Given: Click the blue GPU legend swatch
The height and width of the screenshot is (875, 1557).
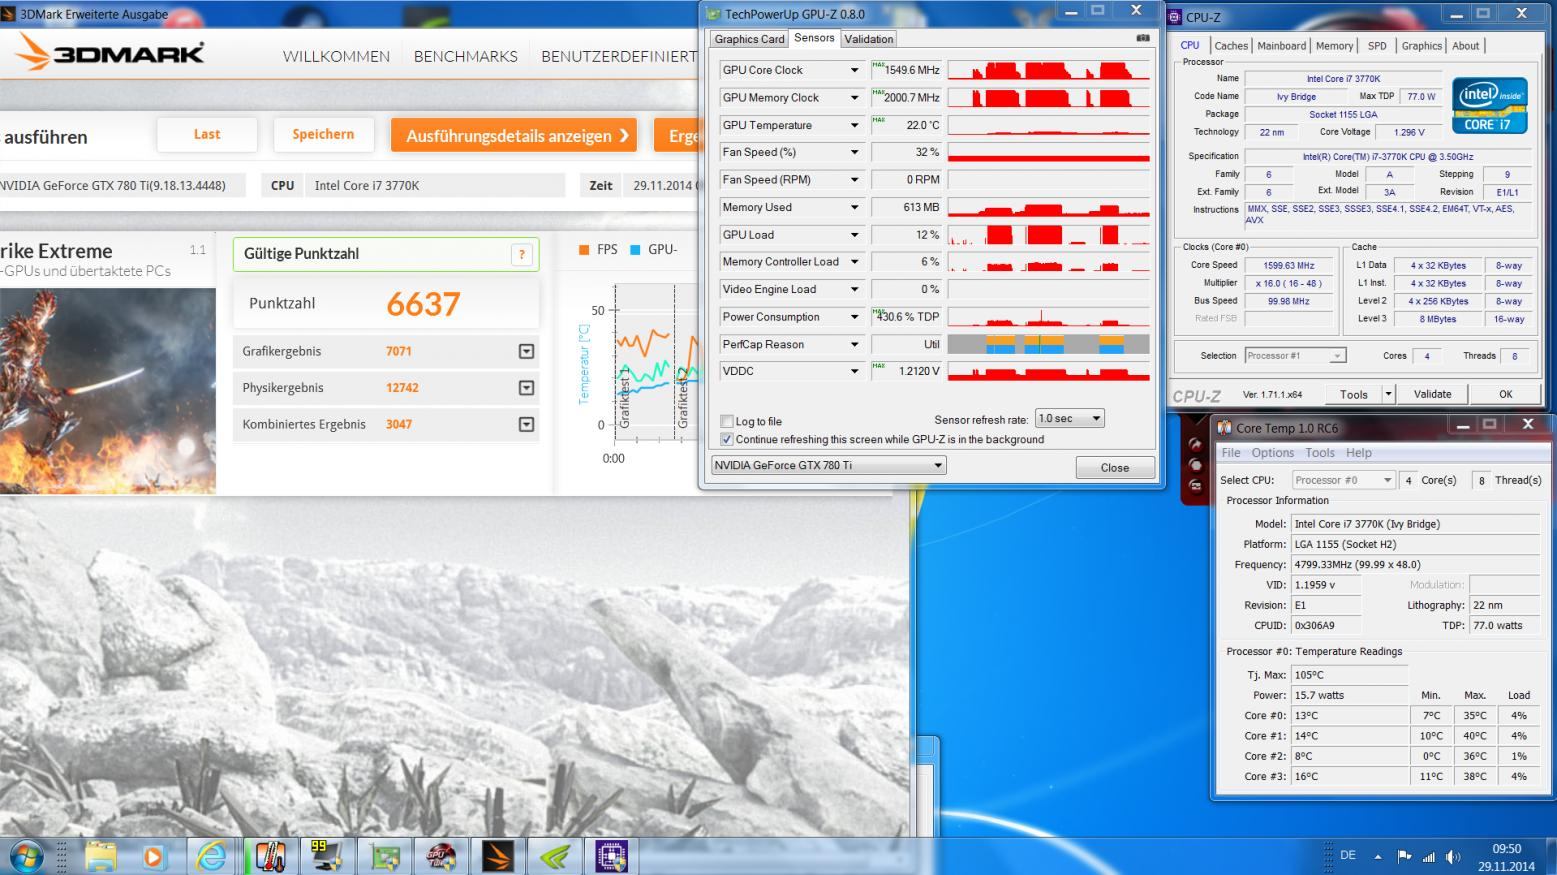Looking at the screenshot, I should [635, 250].
